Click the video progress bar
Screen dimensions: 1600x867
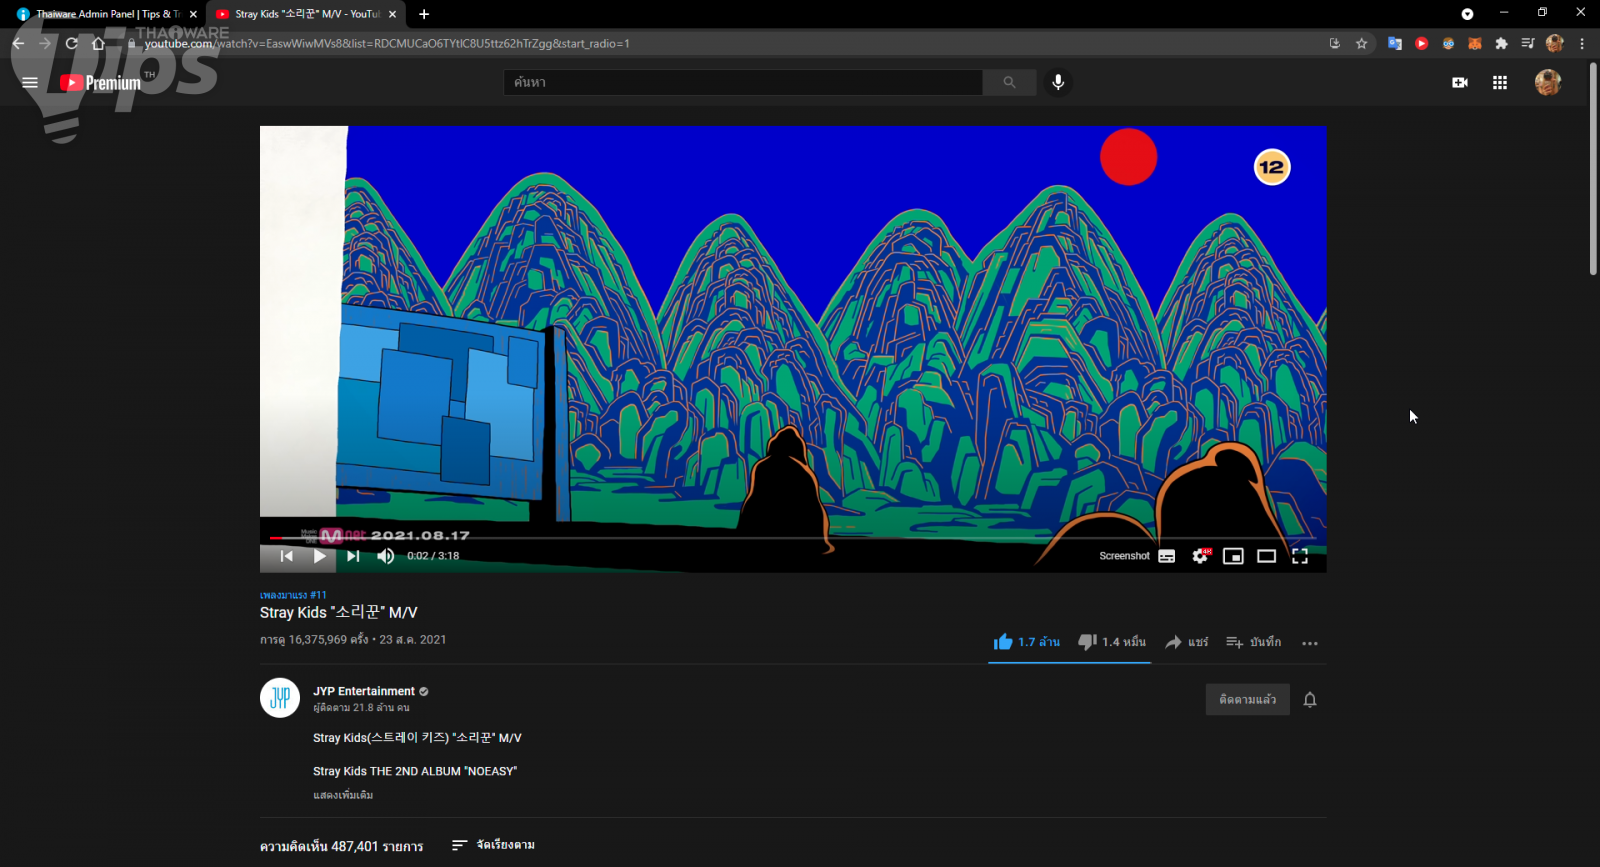[x=792, y=538]
